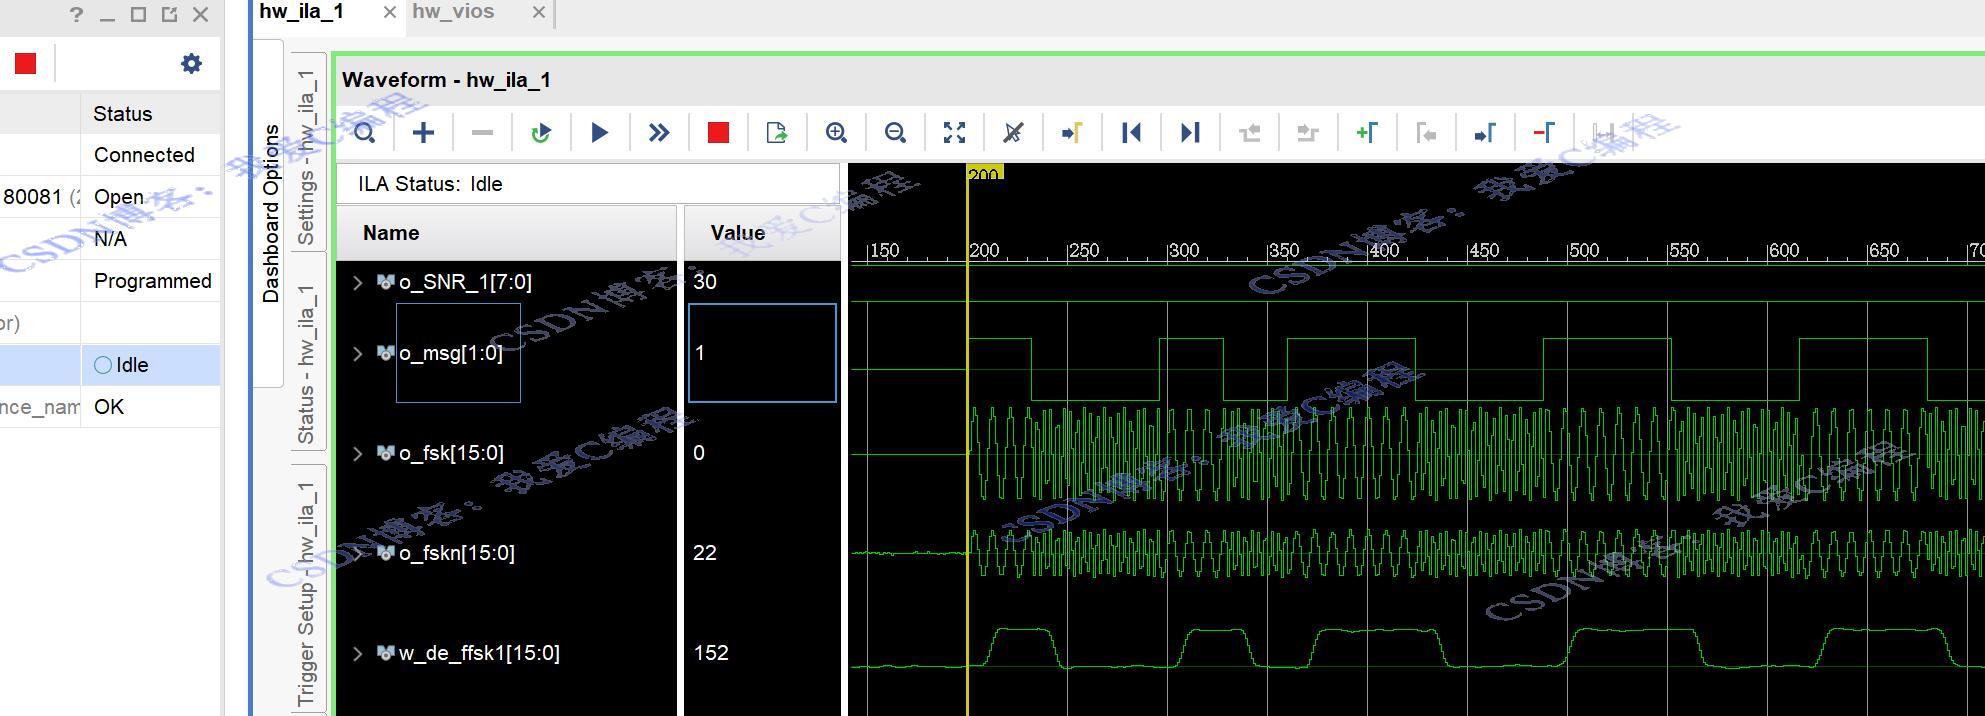
Task: Open the waveform search tool
Action: [x=365, y=133]
